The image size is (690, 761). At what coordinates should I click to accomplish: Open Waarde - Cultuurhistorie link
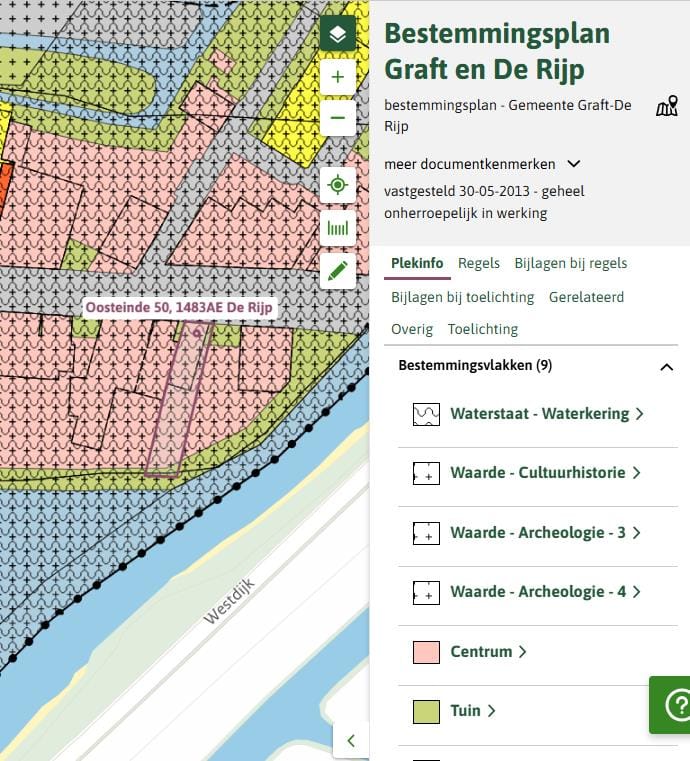click(545, 473)
